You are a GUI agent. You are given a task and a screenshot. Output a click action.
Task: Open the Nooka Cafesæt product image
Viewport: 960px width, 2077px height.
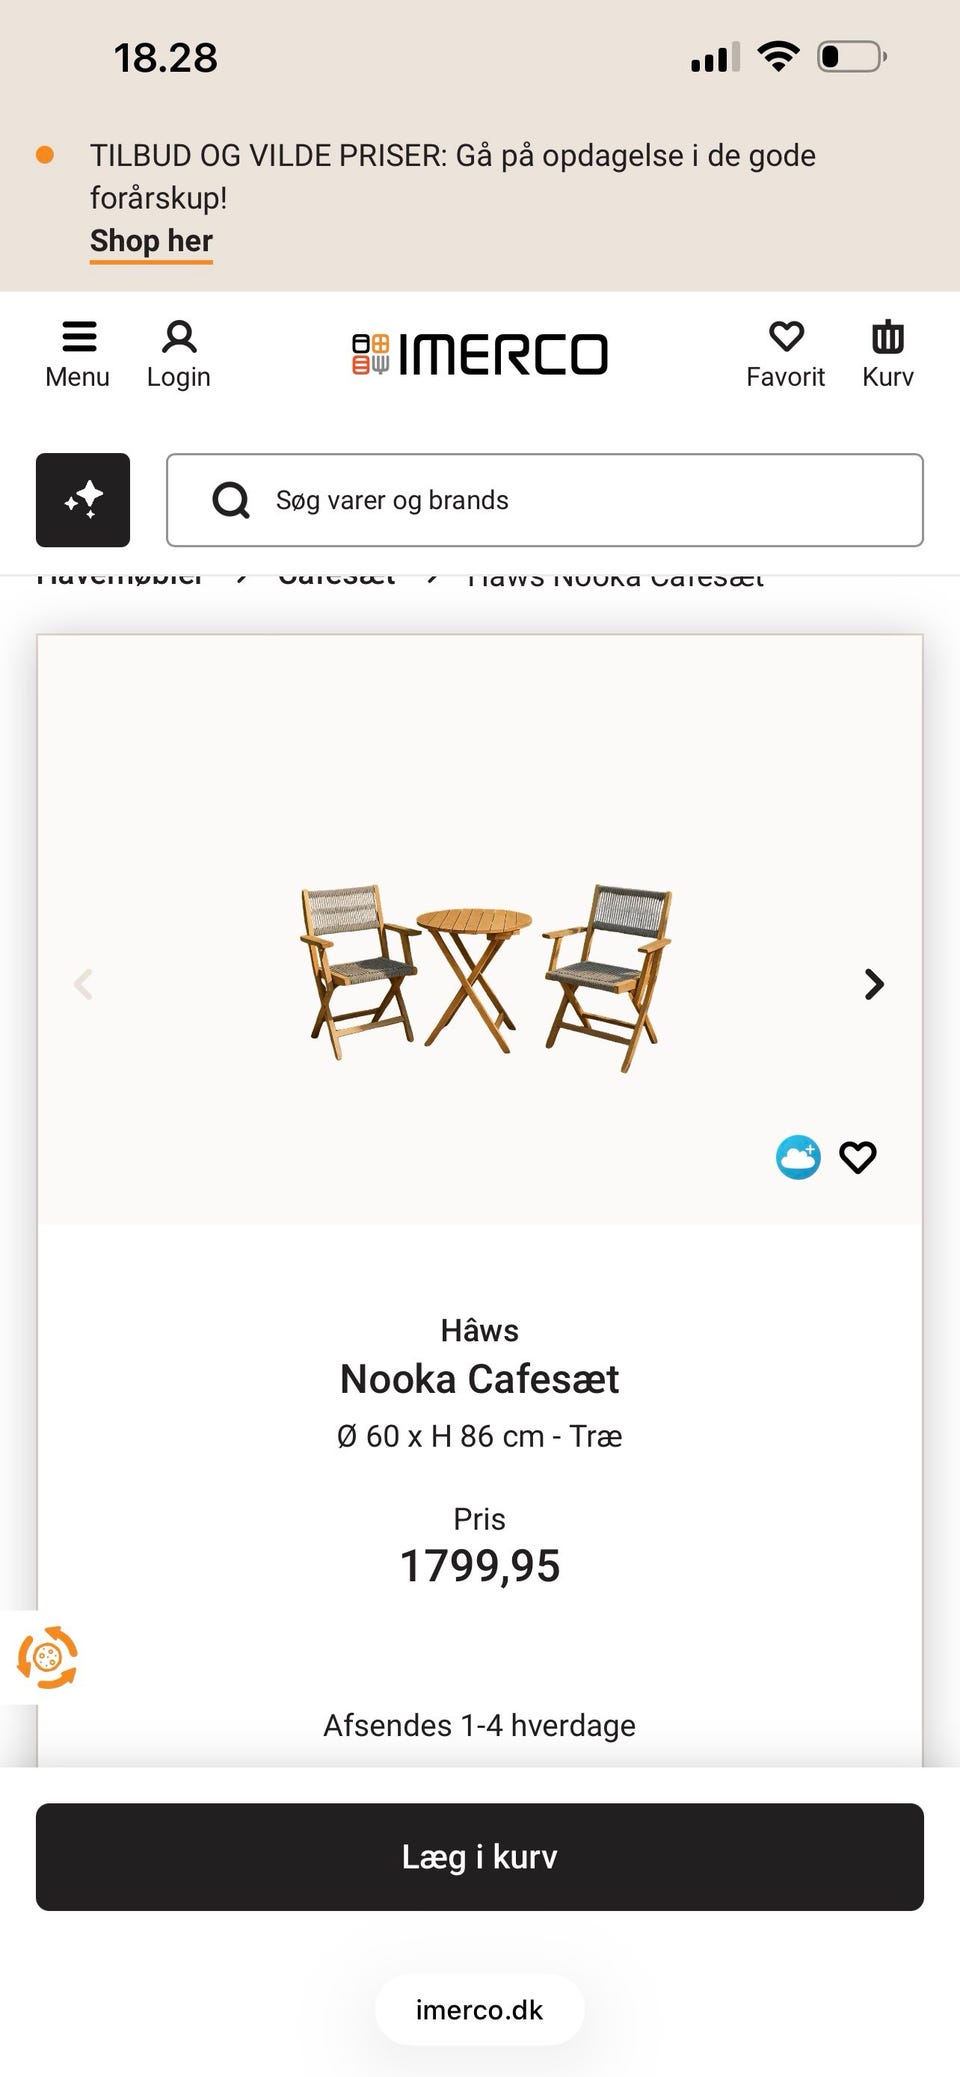486,976
